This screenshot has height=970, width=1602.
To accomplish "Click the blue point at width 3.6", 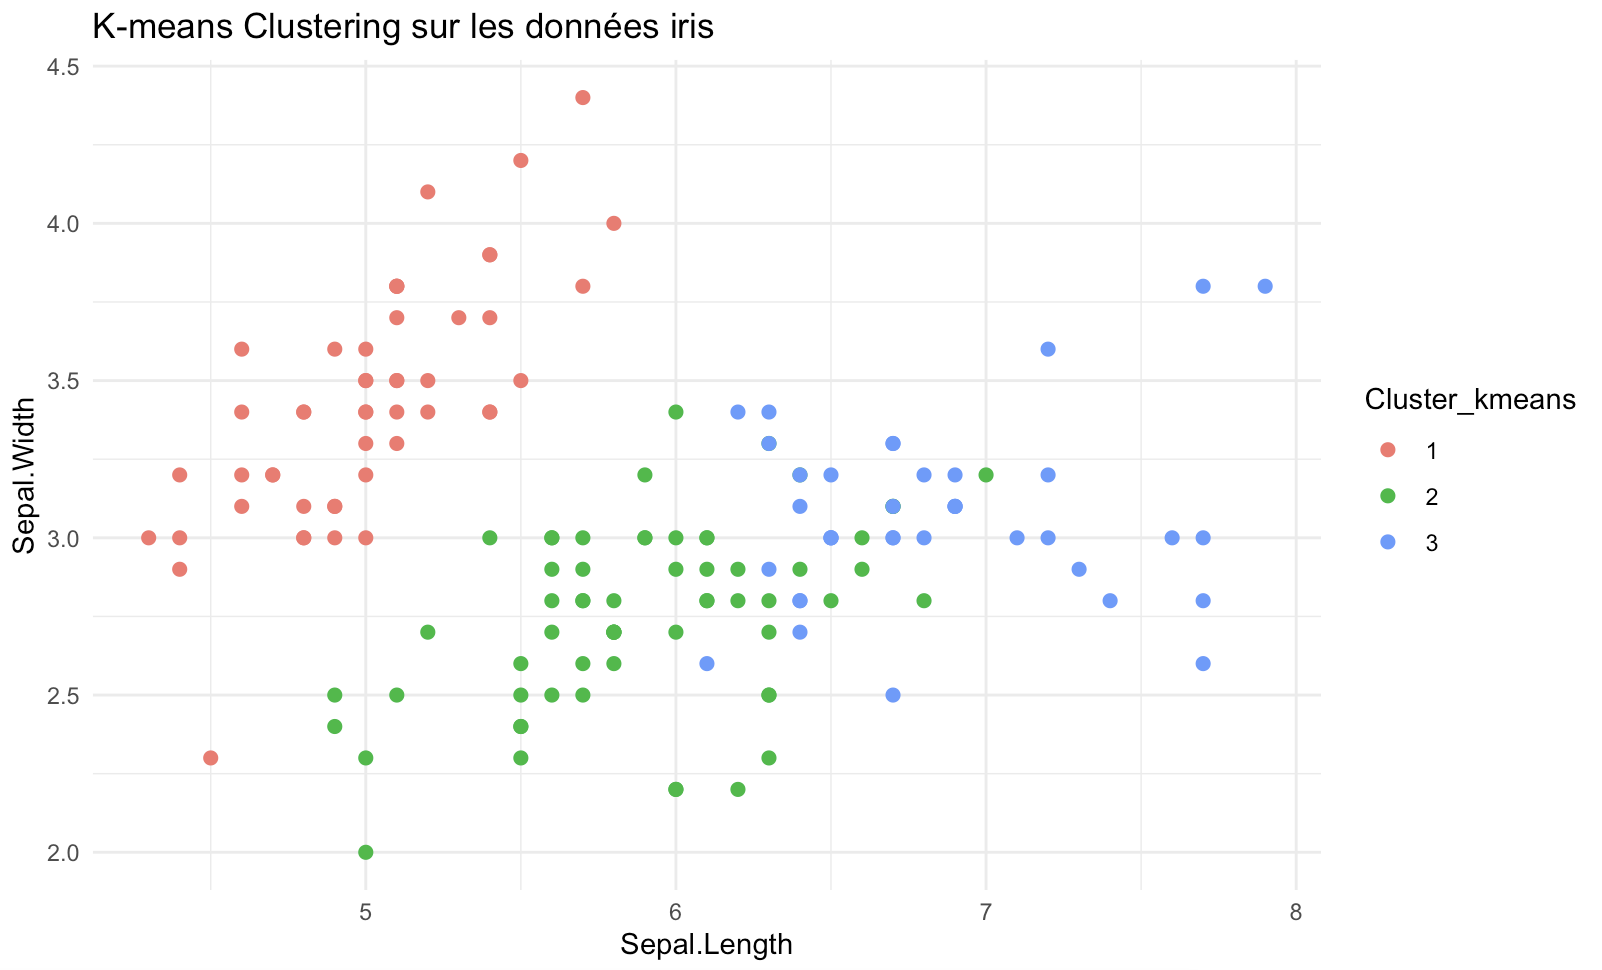I will (1048, 349).
